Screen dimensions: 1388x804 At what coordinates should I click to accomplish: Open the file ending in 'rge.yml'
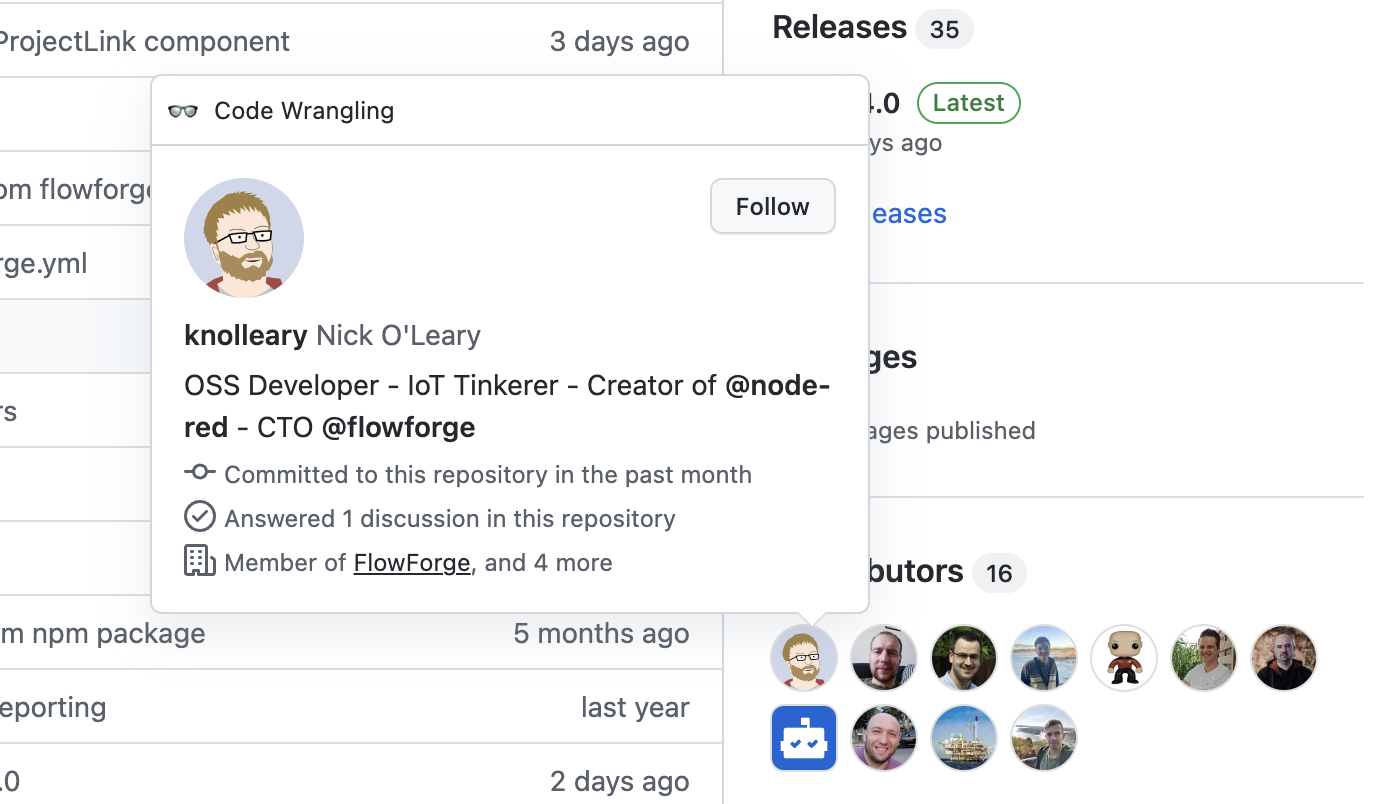click(44, 264)
